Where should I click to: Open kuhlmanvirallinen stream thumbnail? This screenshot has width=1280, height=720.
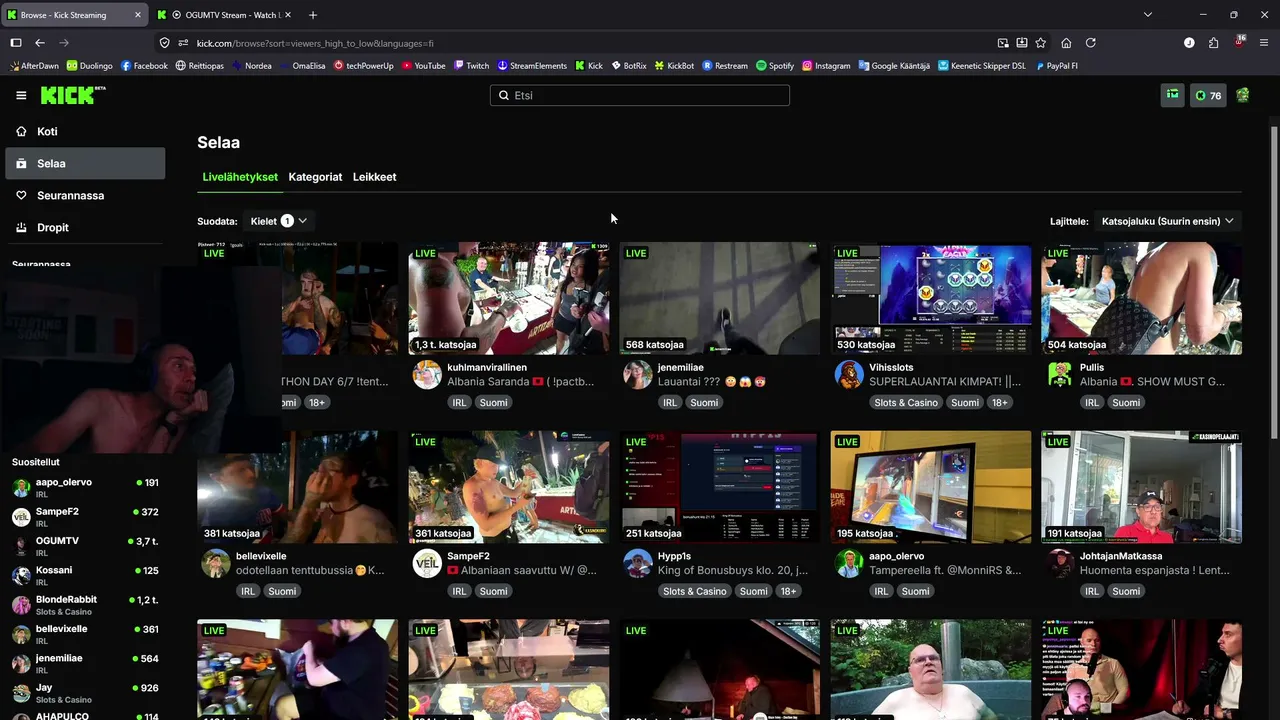coord(509,298)
